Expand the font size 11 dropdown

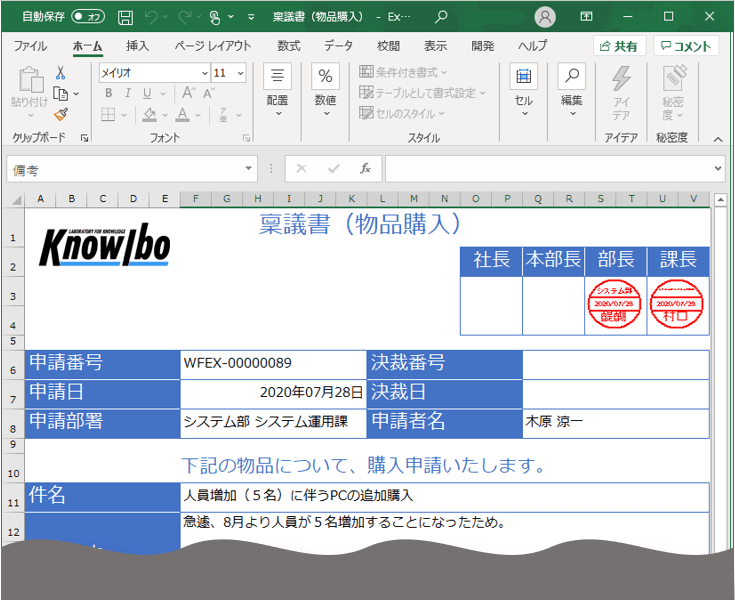click(241, 73)
